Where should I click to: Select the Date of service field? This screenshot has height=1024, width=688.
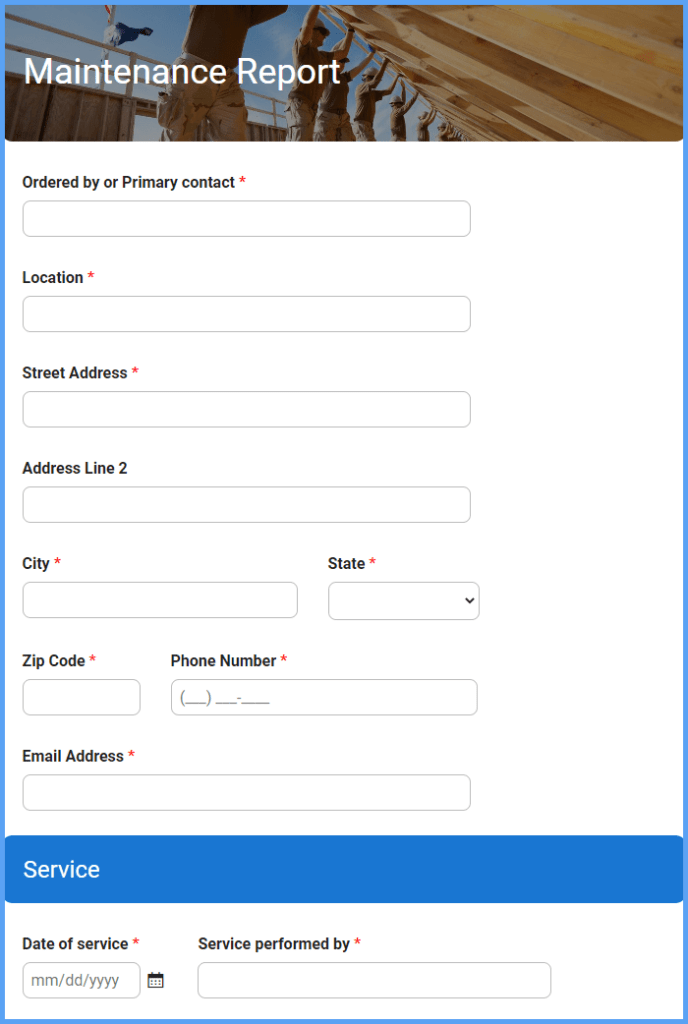tap(75, 980)
